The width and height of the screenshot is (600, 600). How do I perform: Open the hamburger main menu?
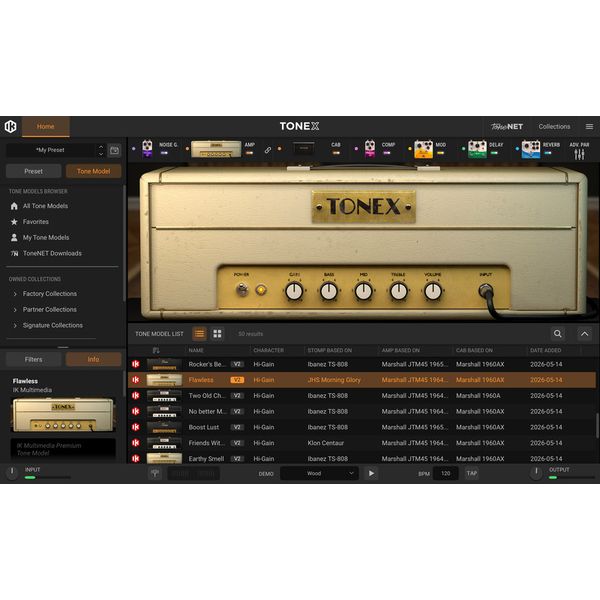[589, 126]
